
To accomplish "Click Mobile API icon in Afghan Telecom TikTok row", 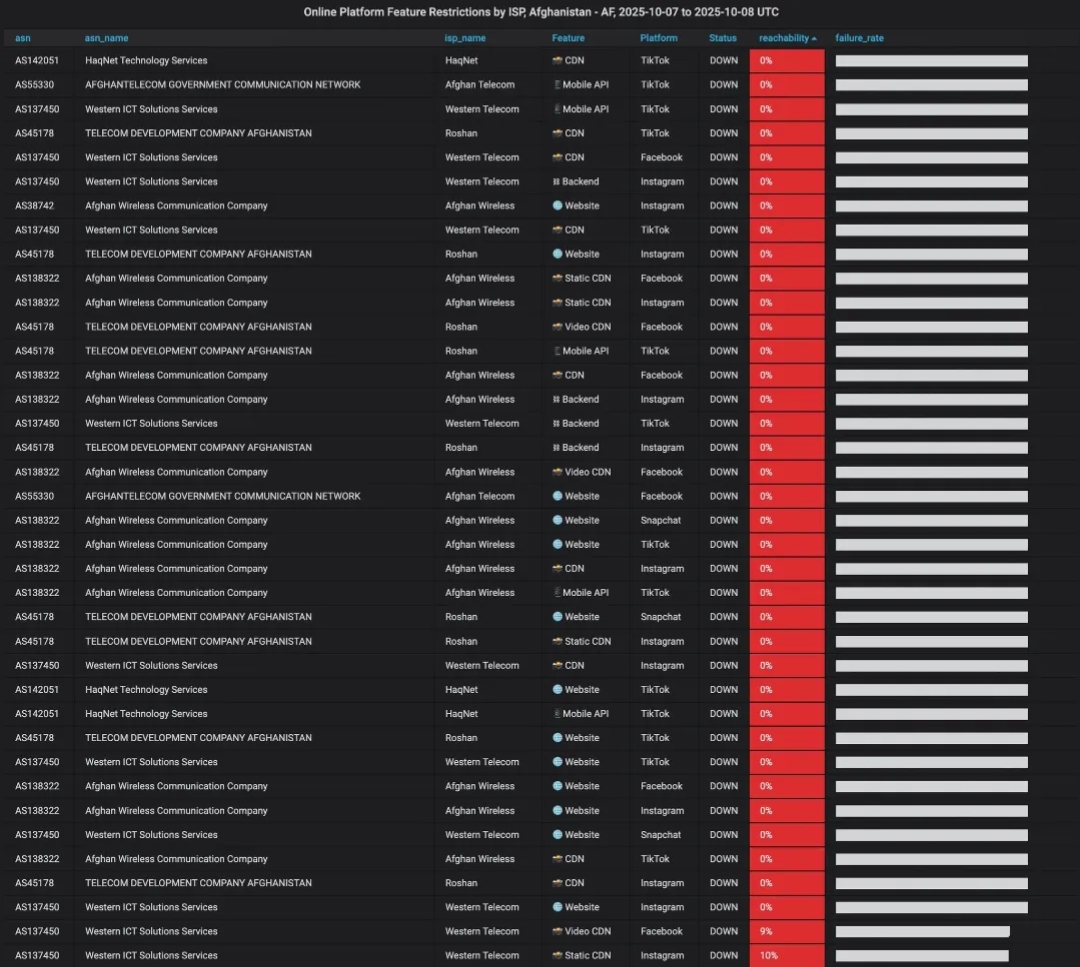I will point(557,85).
